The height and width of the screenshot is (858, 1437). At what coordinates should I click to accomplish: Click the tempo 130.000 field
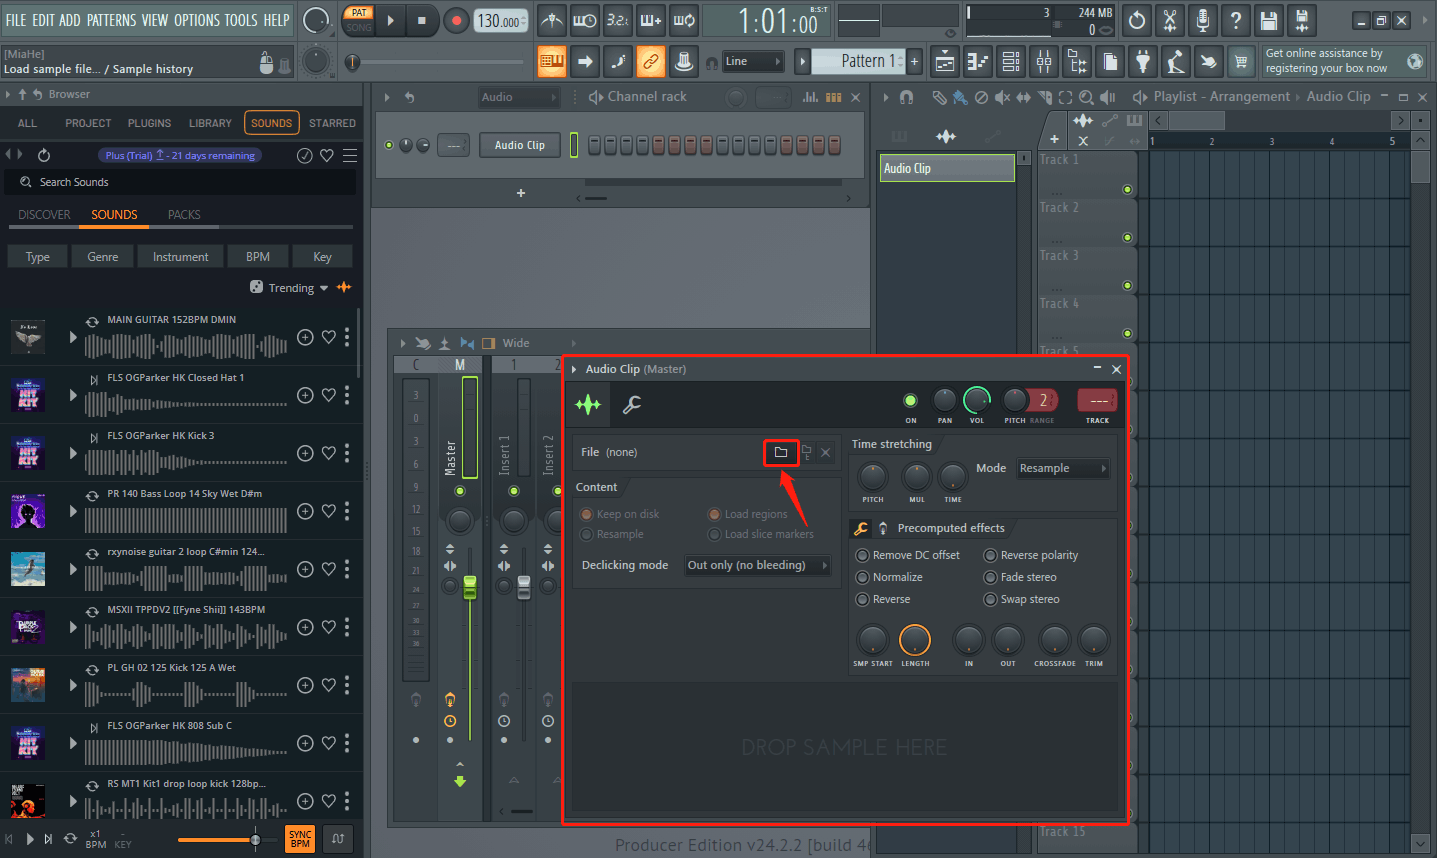(500, 21)
